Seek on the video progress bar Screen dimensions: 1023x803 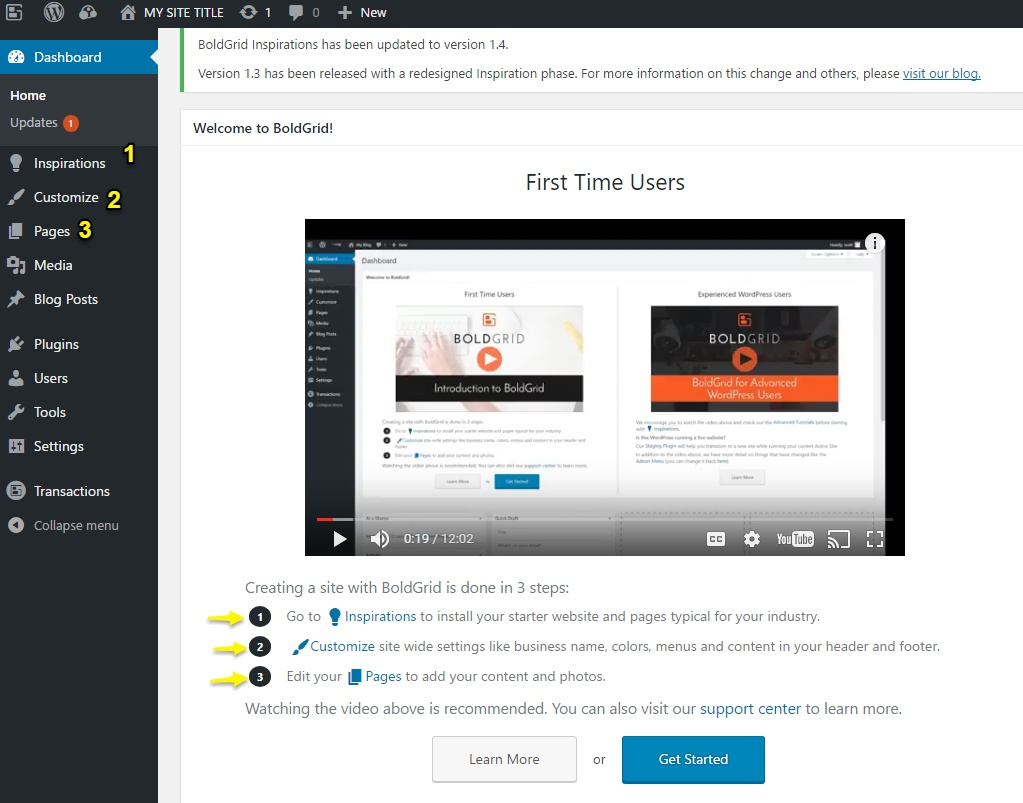tap(605, 519)
